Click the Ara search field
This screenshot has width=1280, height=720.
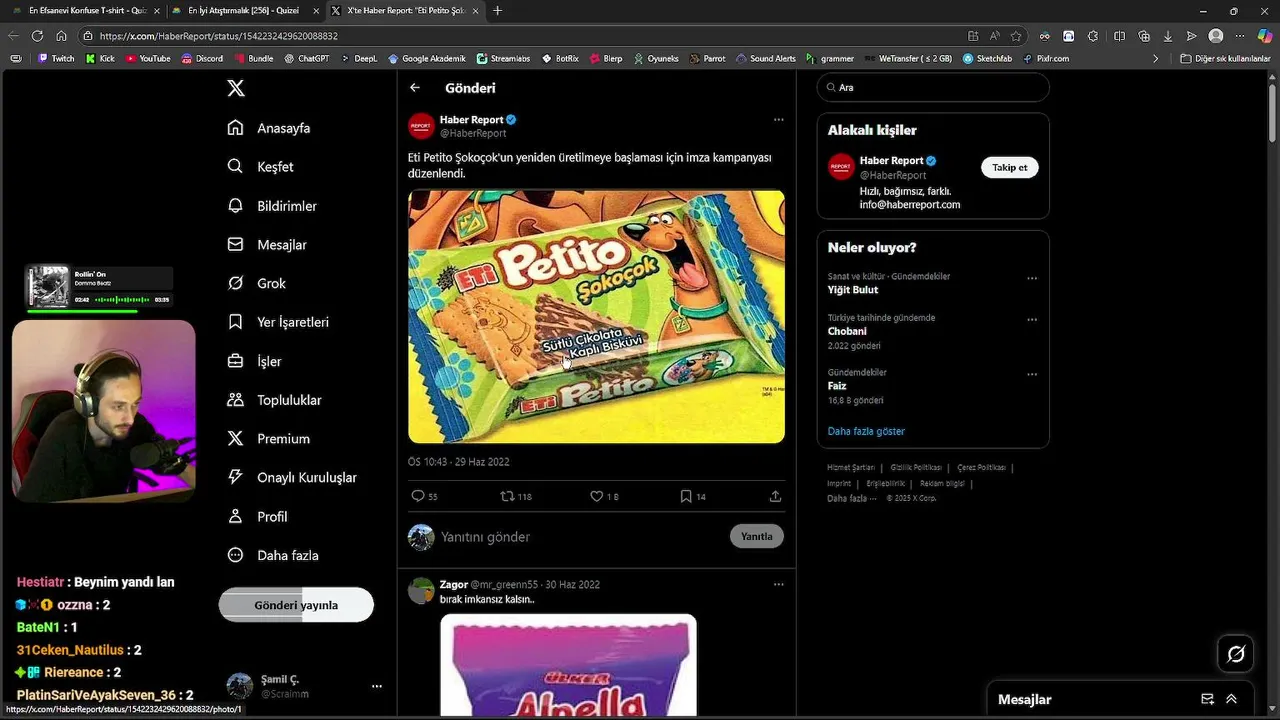[933, 87]
